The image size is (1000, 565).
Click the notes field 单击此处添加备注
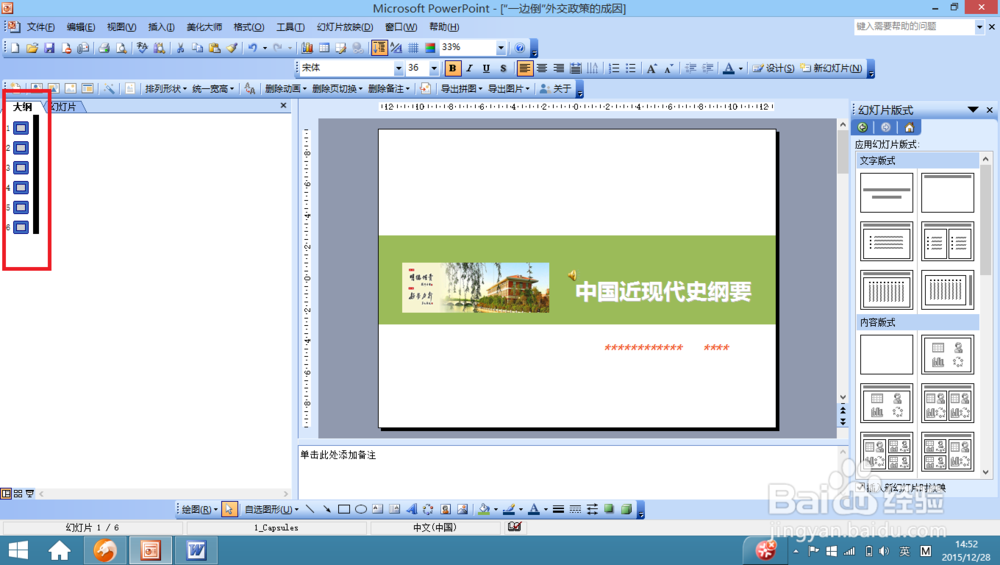338,455
